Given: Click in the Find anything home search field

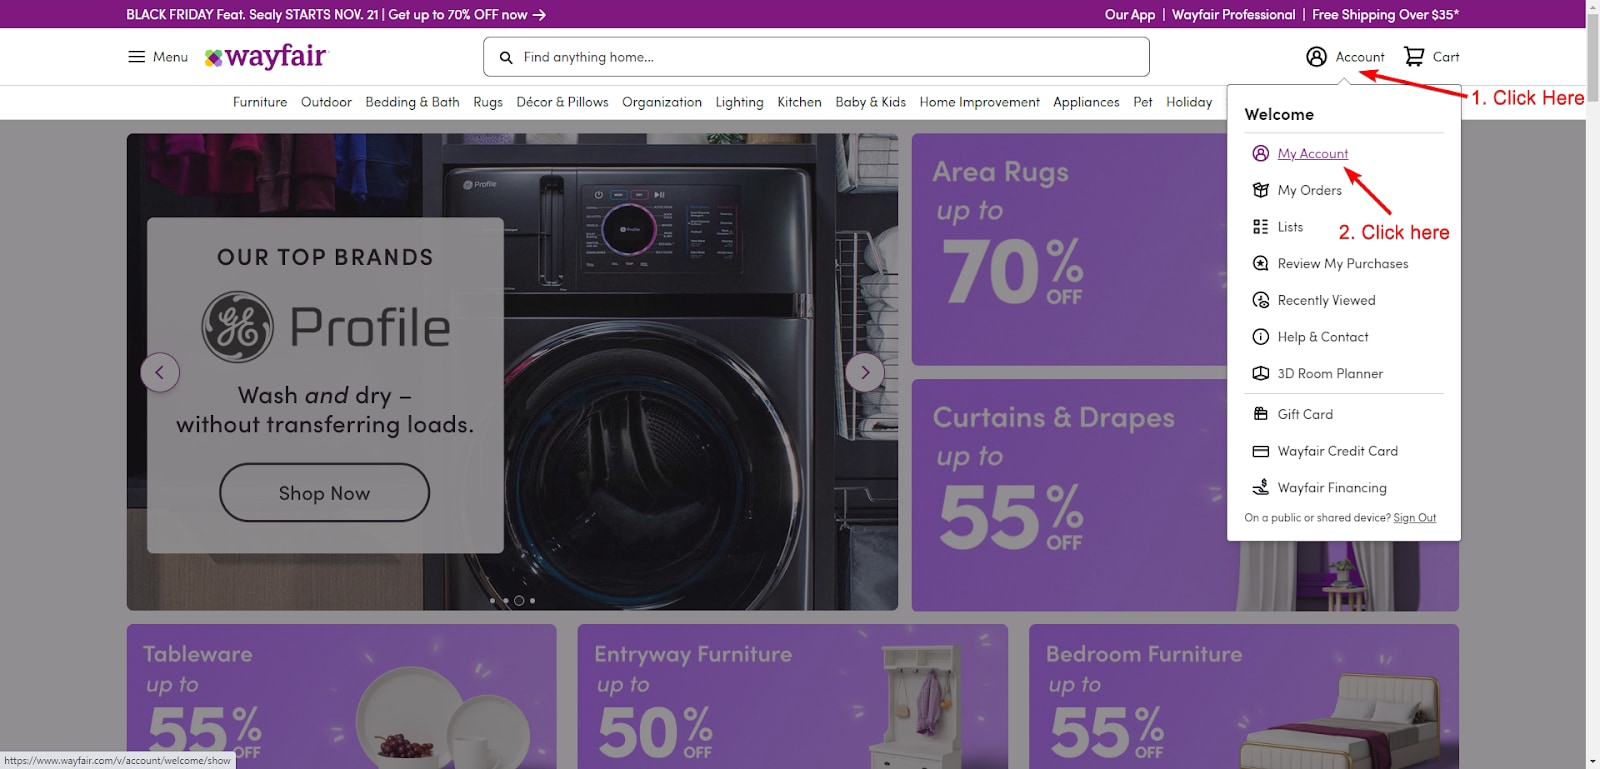Looking at the screenshot, I should tap(816, 57).
